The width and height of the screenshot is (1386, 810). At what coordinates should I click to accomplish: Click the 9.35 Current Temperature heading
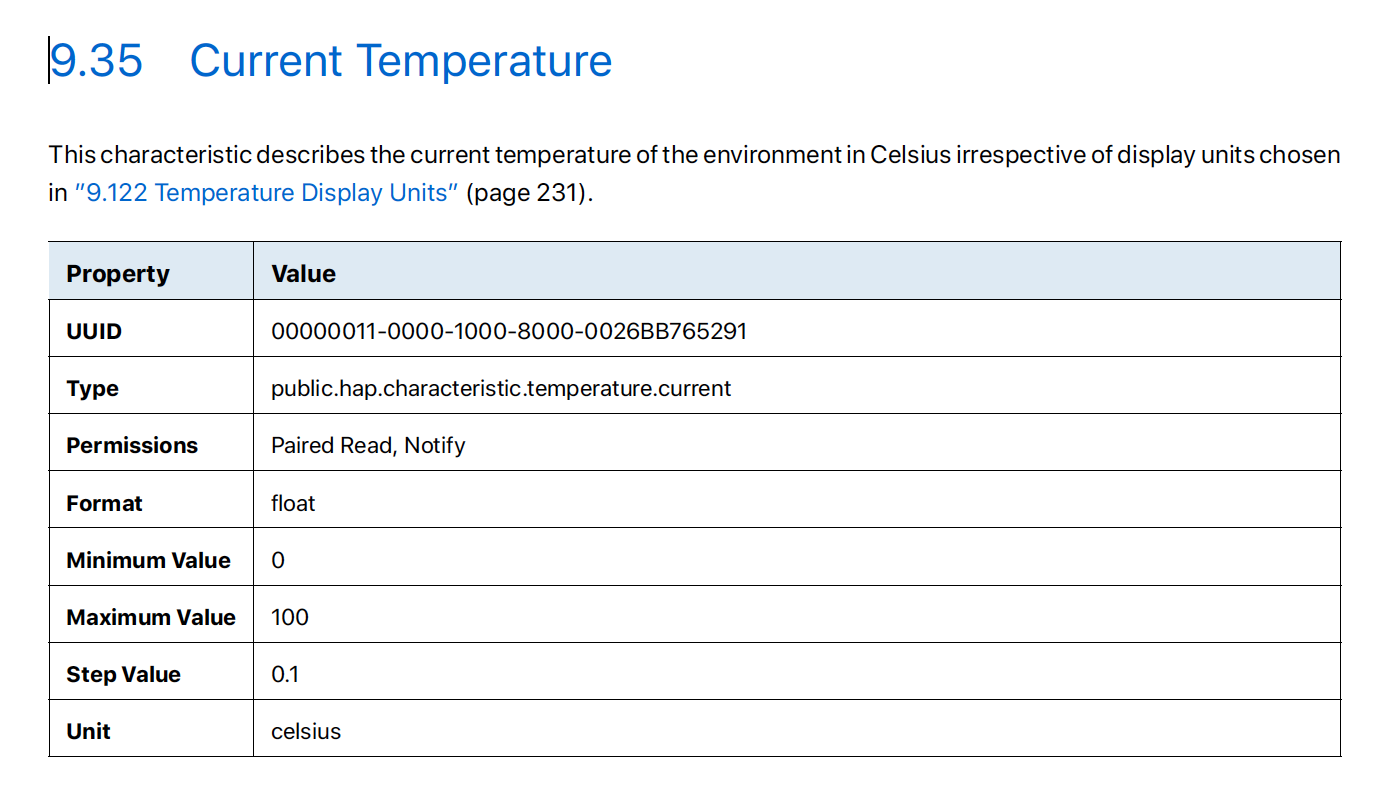click(331, 60)
